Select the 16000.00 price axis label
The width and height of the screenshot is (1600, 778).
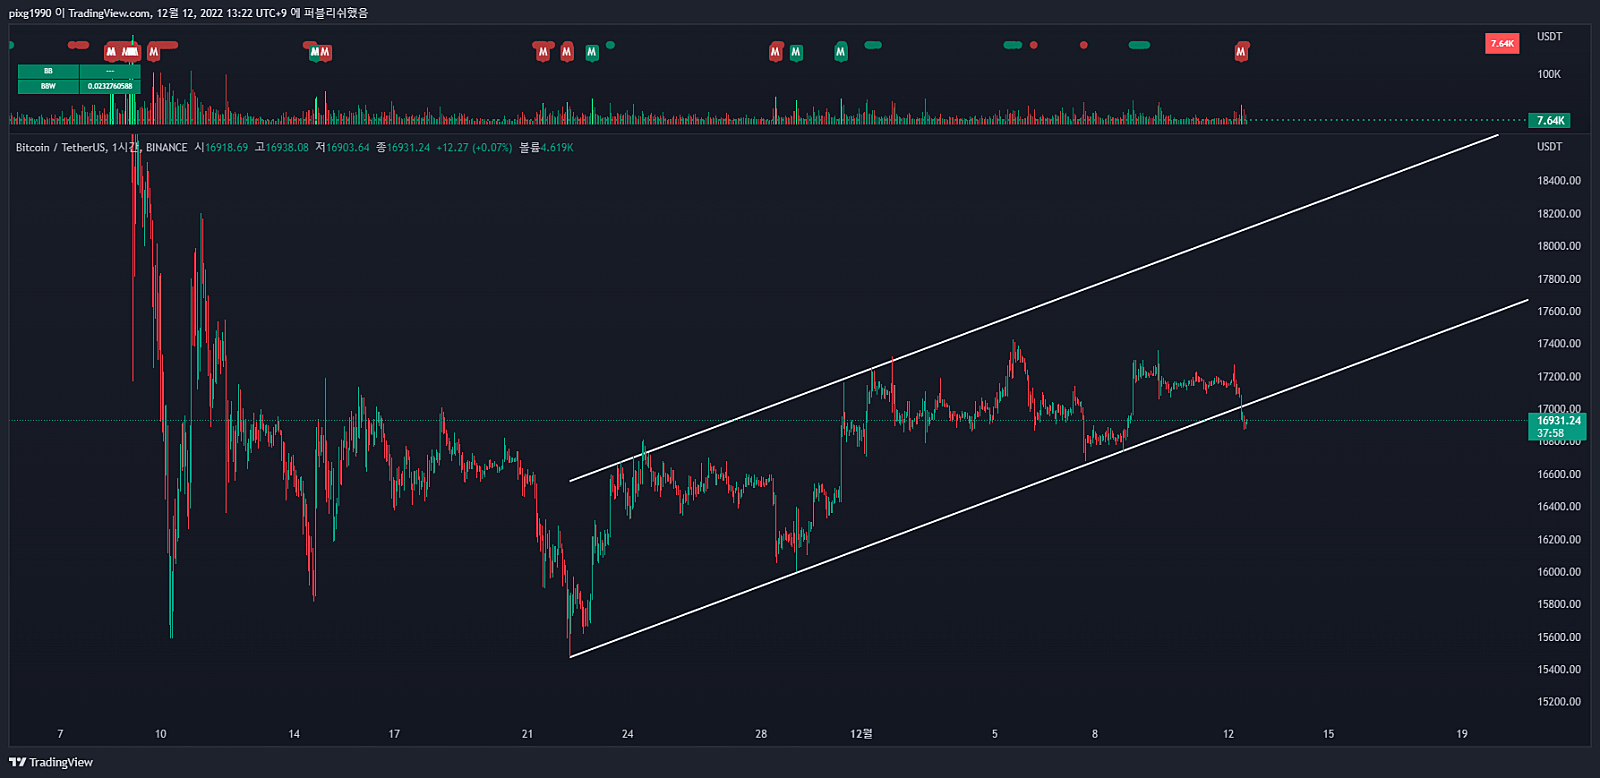pyautogui.click(x=1559, y=572)
